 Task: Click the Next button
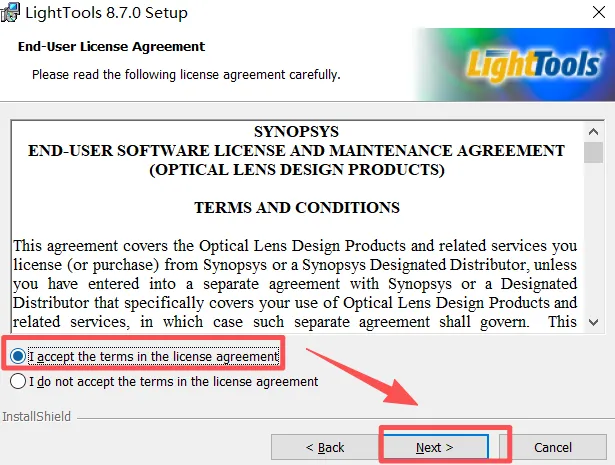coord(435,447)
